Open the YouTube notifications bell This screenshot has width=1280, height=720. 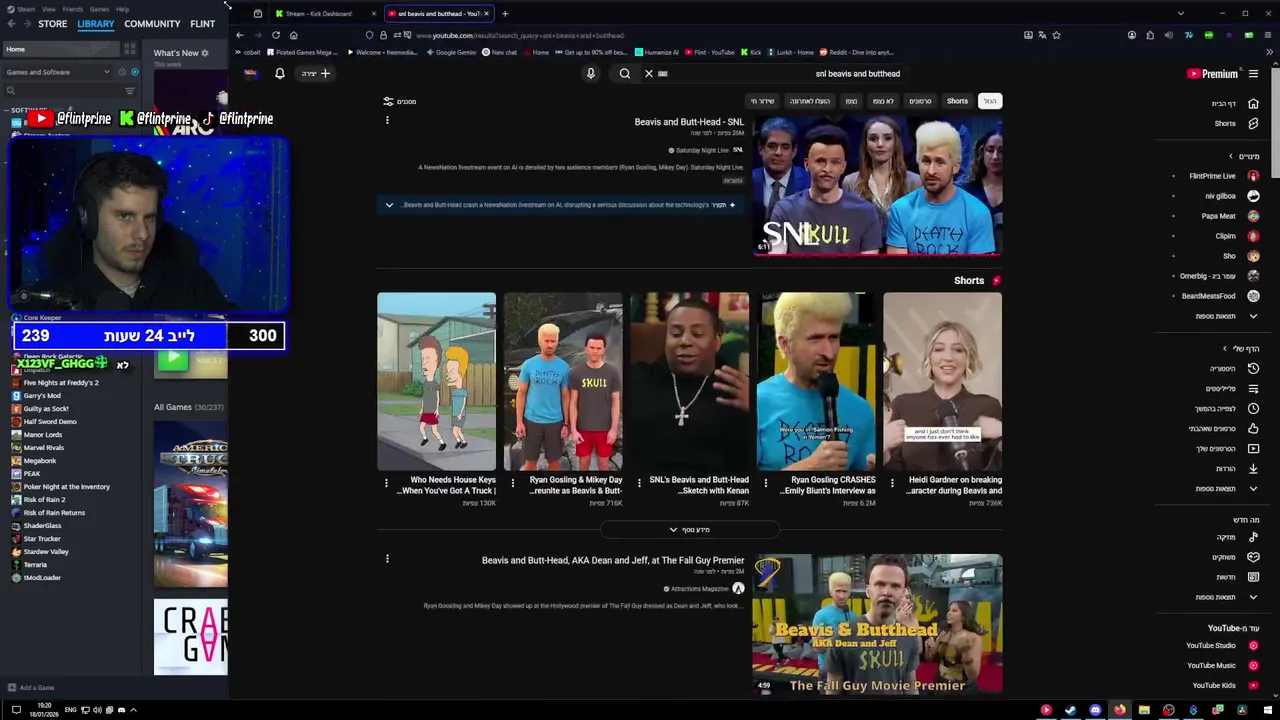[280, 73]
